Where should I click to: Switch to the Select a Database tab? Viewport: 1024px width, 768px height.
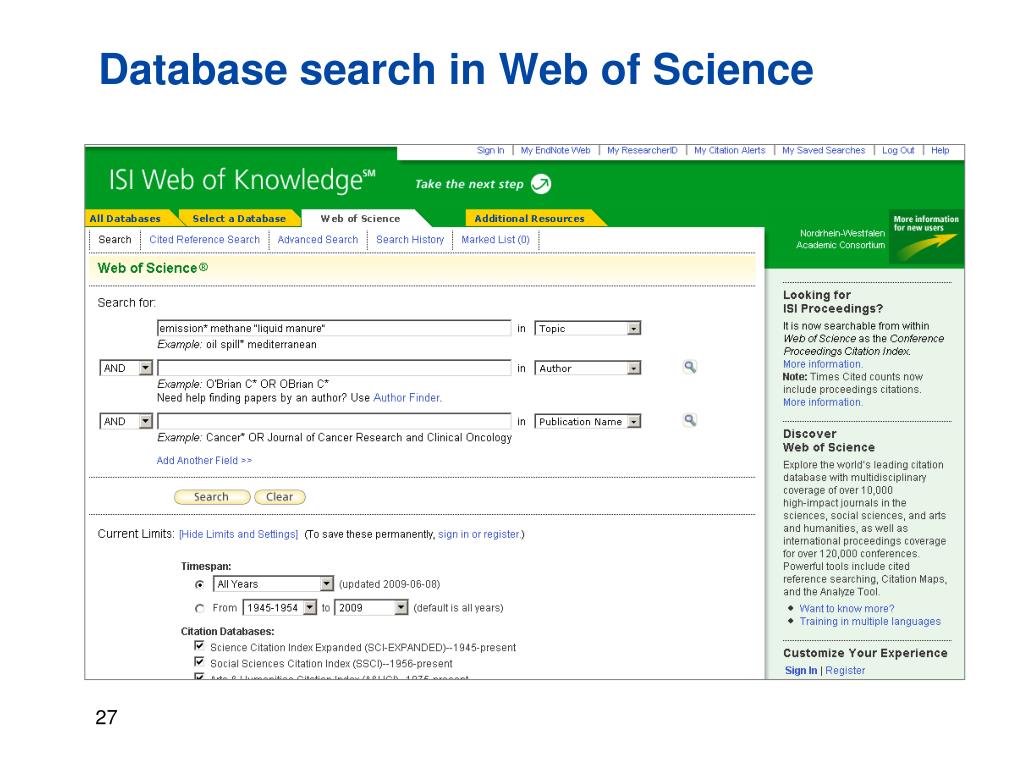pyautogui.click(x=239, y=219)
